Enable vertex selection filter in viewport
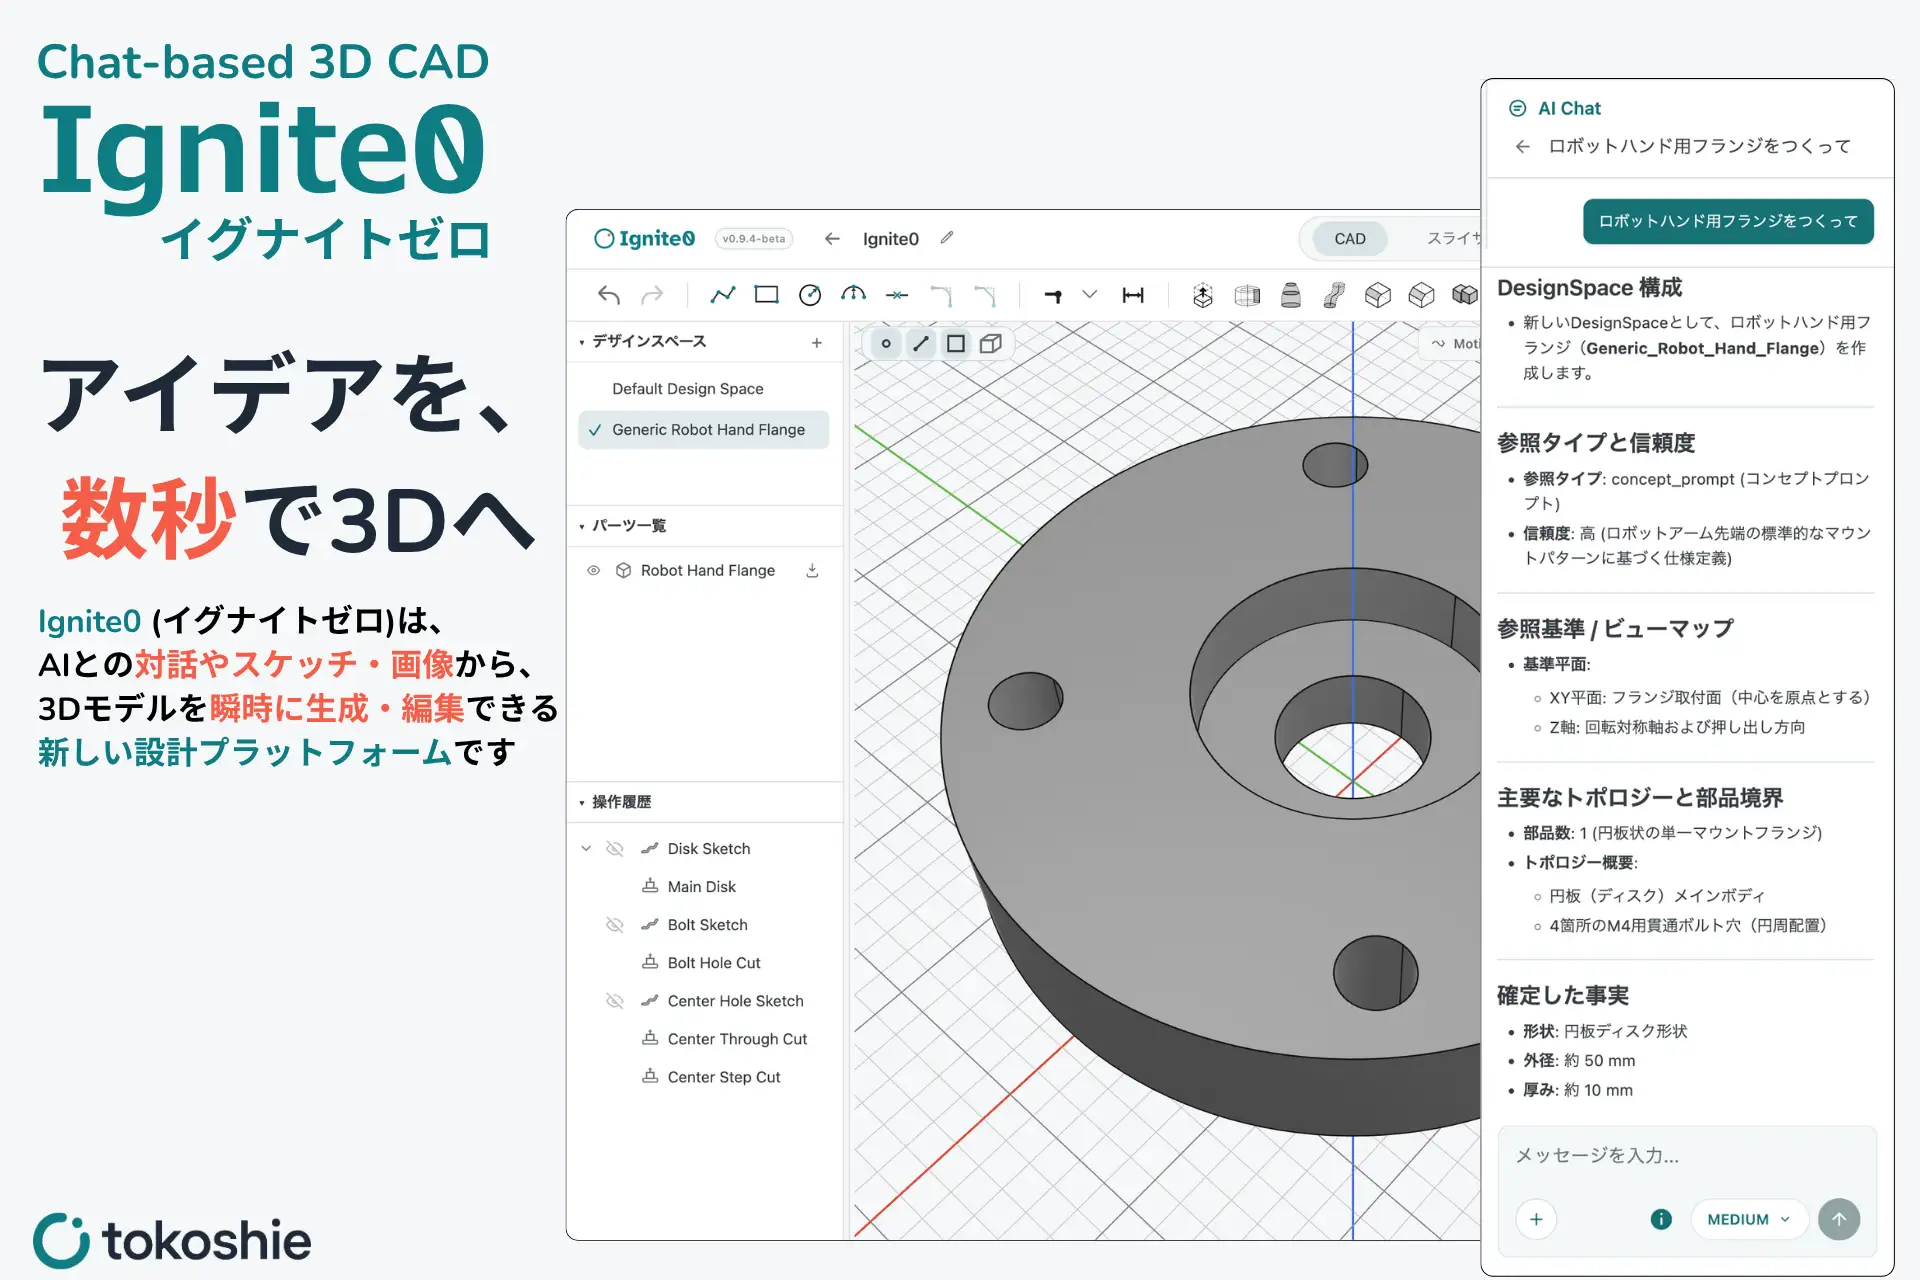 pos(886,344)
